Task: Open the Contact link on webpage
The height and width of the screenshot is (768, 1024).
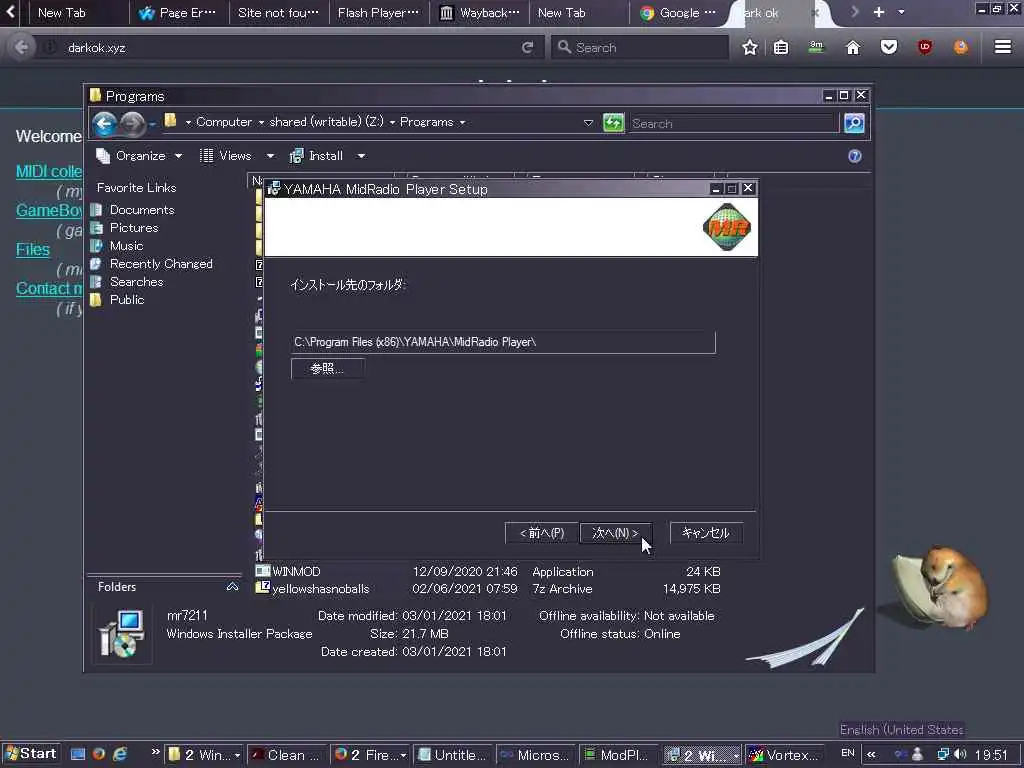Action: pyautogui.click(x=49, y=288)
